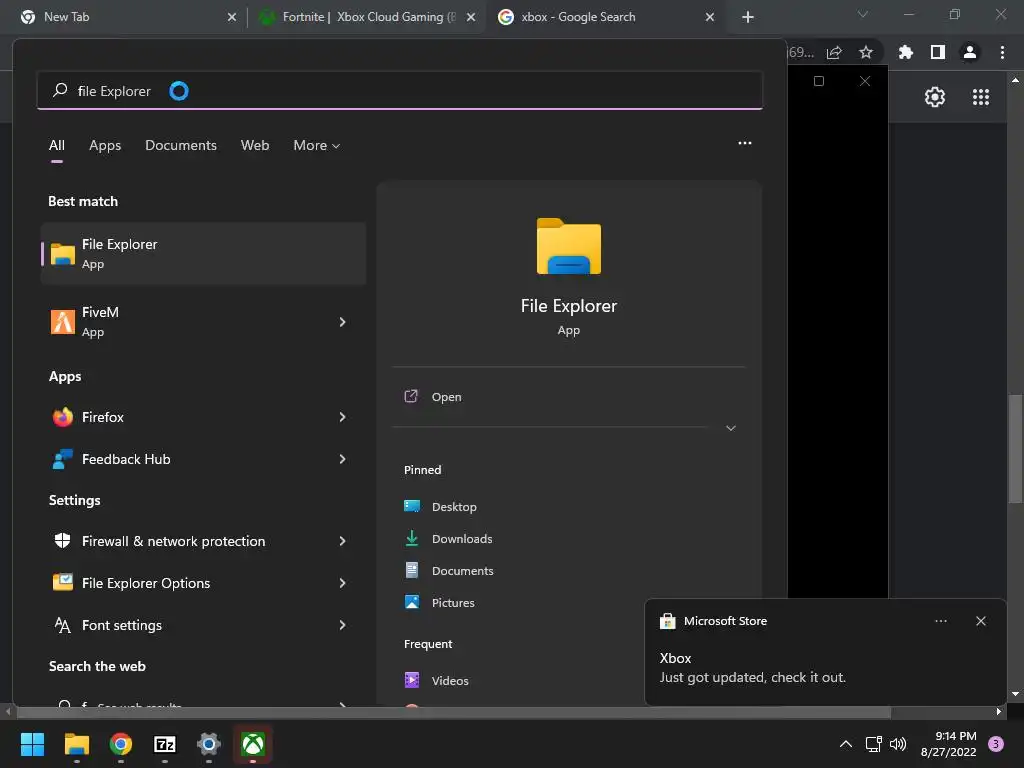
Task: Switch to Fortnite Xbox Cloud Gaming tab
Action: 367,17
